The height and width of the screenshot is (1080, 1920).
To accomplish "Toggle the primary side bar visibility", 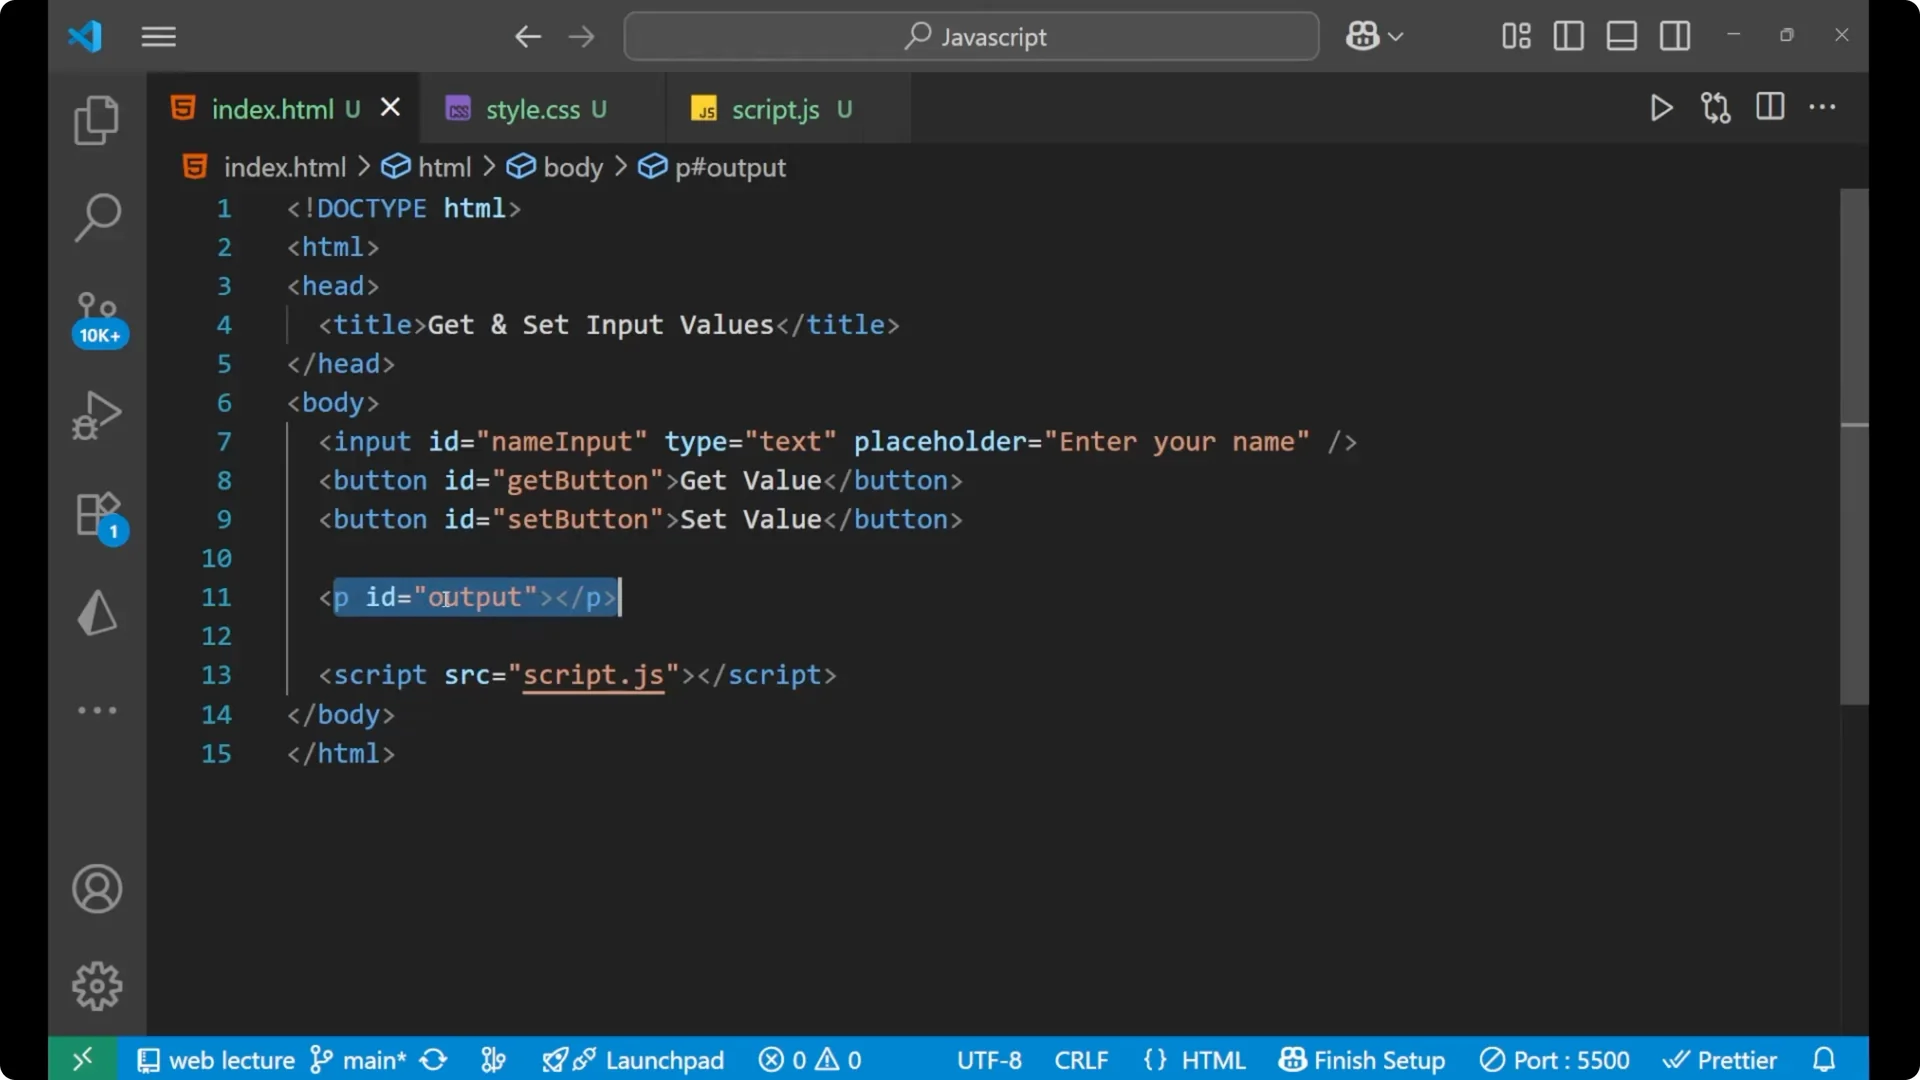I will (x=1568, y=36).
